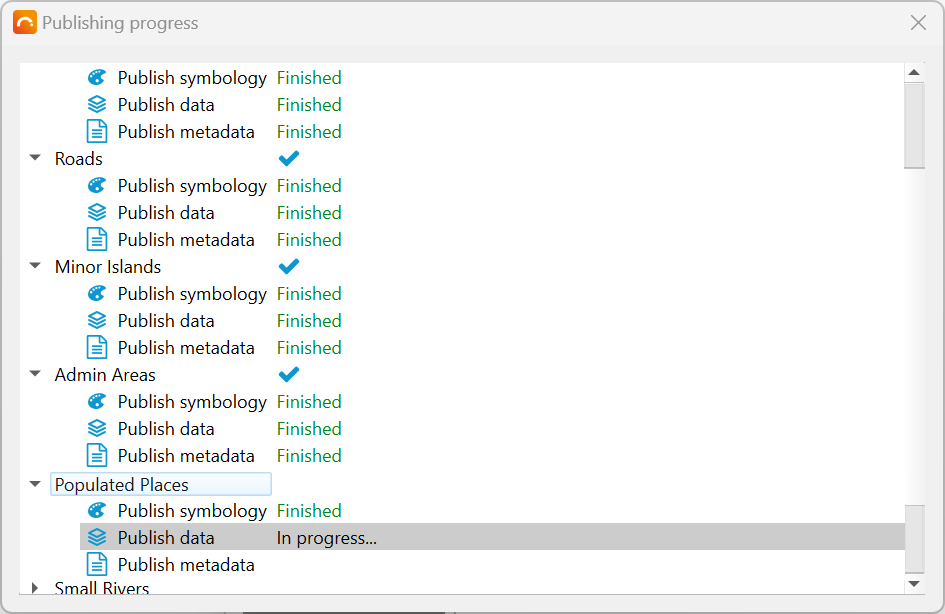The height and width of the screenshot is (614, 945).
Task: Select the Publish symbology icon under Admin Areas
Action: 96,401
